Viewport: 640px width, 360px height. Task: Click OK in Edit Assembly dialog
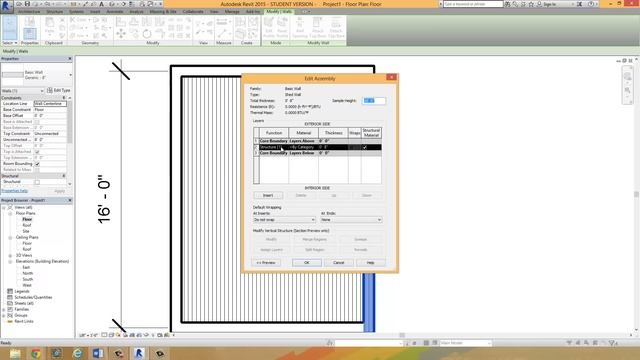coord(307,263)
